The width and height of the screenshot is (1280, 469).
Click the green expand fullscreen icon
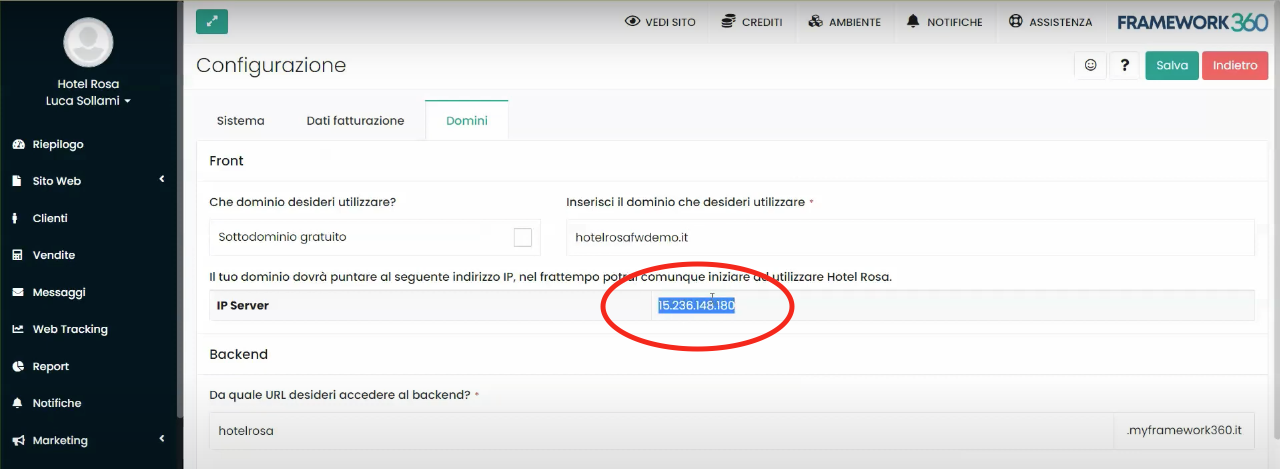[x=212, y=21]
